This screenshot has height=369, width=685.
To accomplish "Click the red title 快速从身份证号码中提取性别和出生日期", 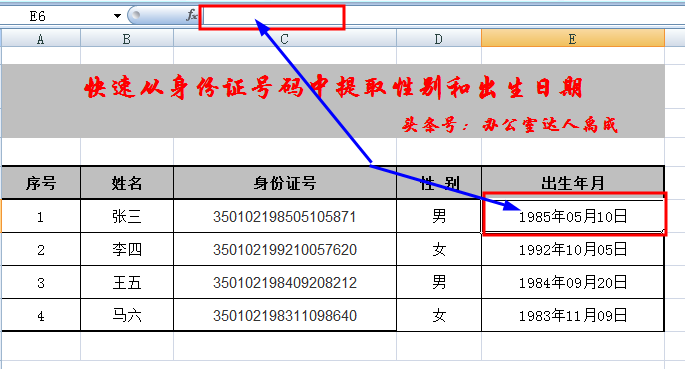I will tap(333, 87).
